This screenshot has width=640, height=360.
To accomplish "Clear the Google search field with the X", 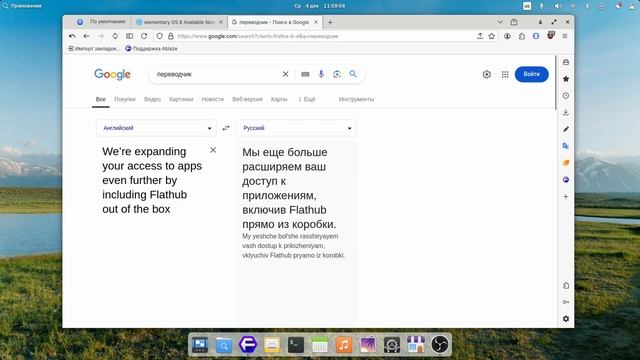I will 285,74.
